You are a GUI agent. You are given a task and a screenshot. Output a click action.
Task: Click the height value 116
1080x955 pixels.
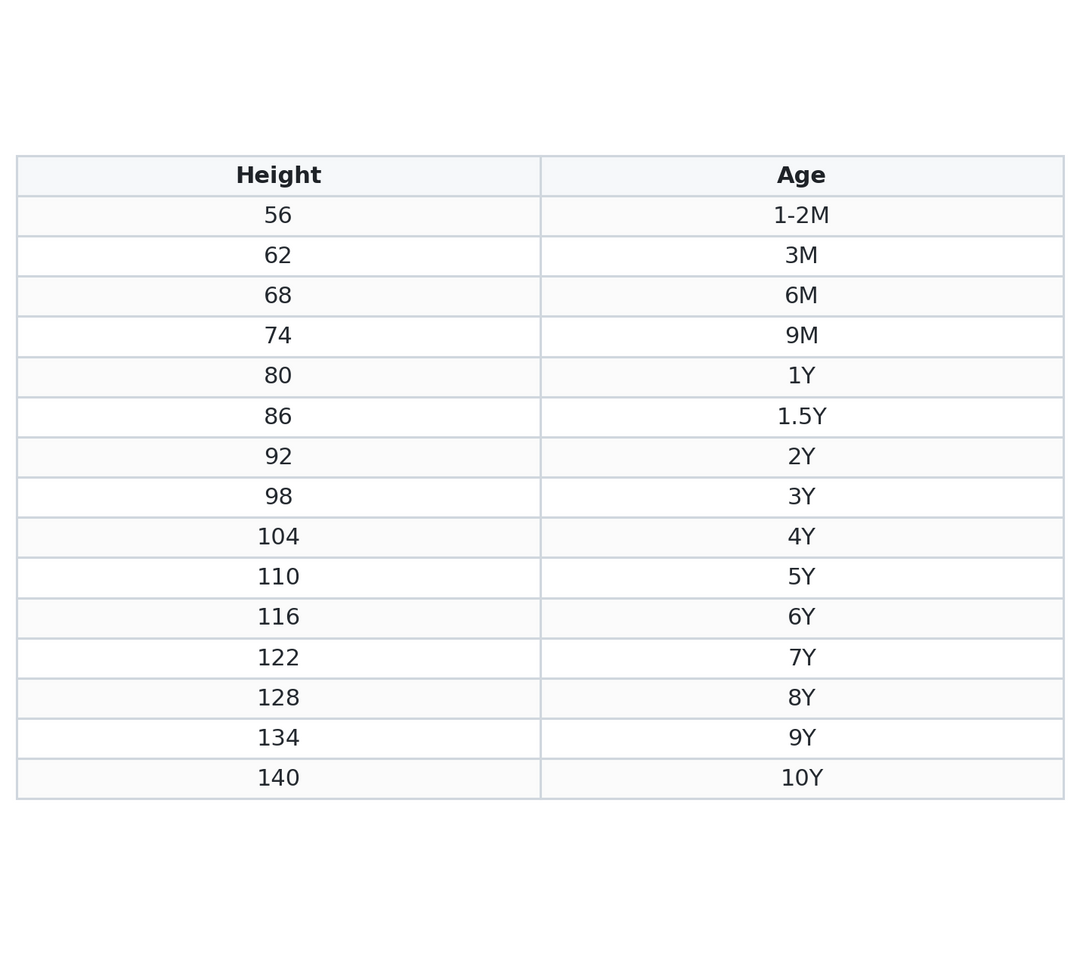coord(278,618)
